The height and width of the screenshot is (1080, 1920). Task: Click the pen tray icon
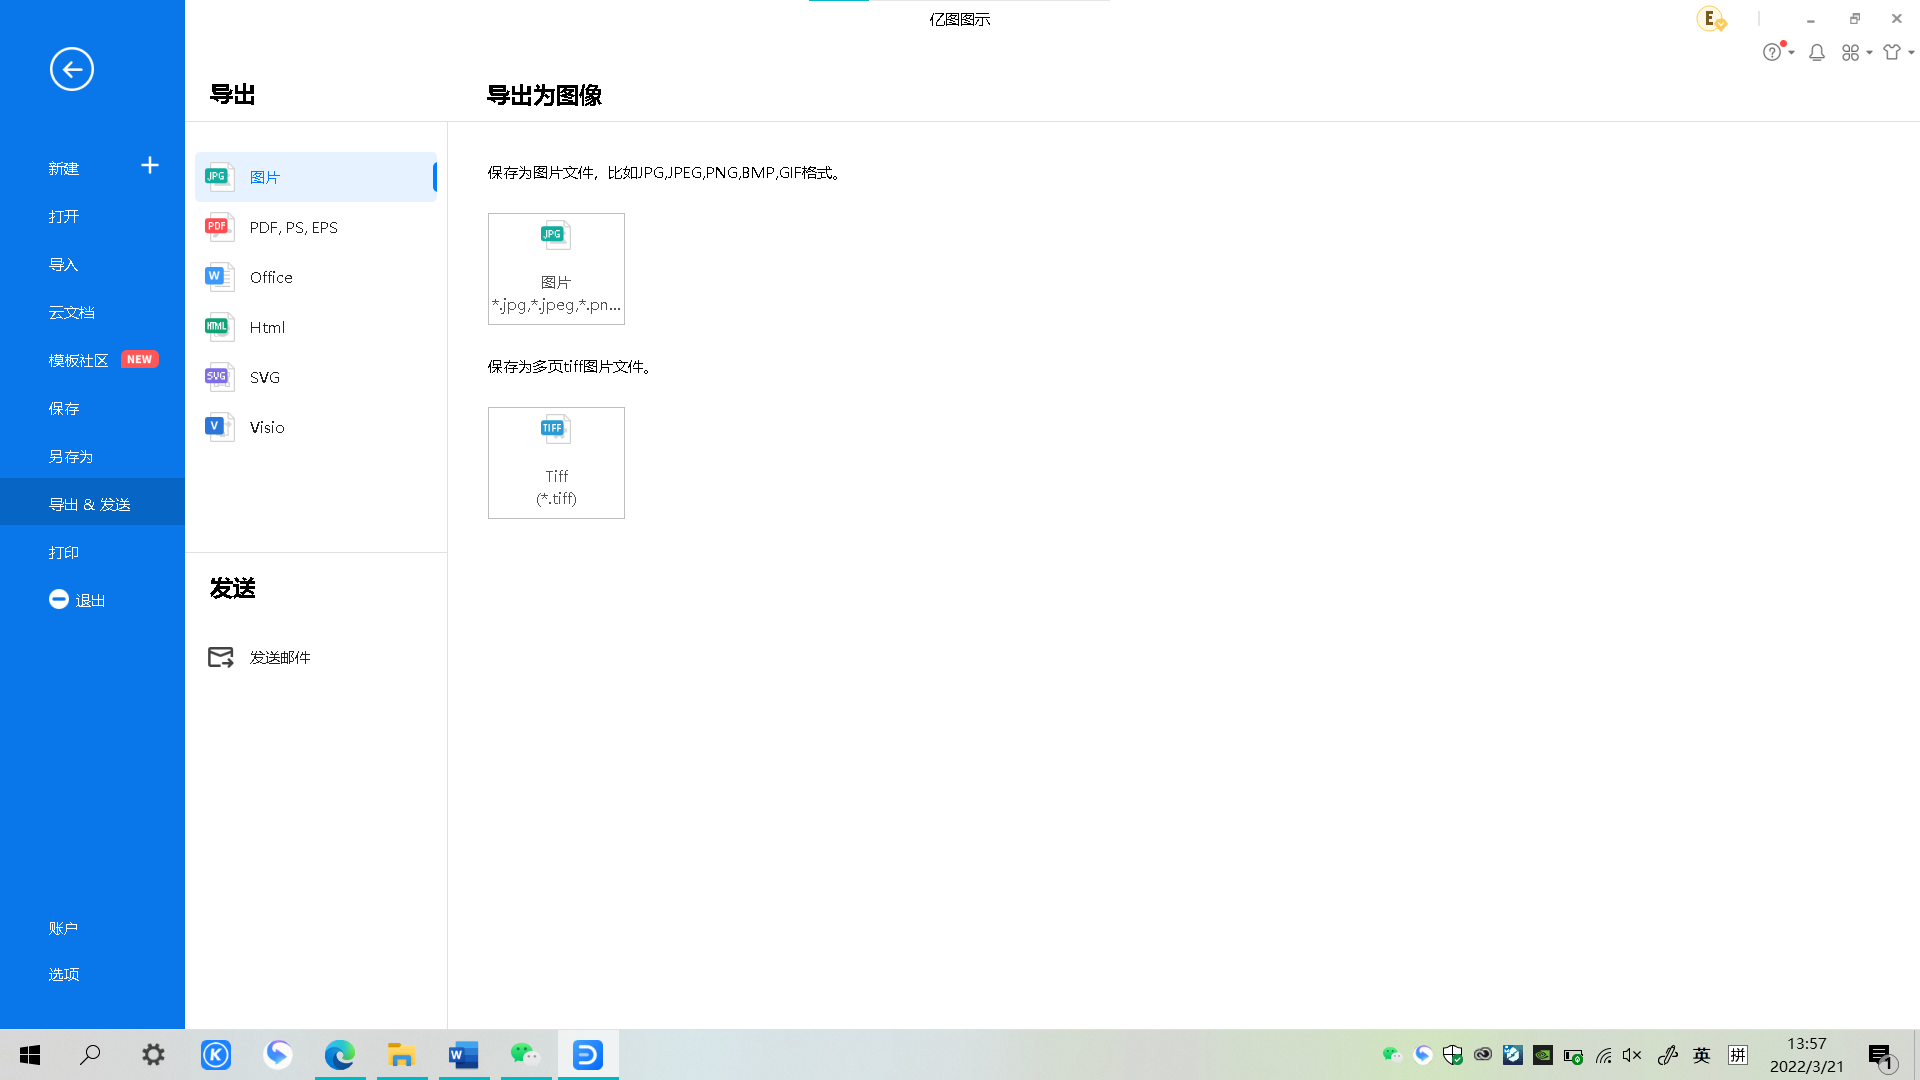1667,1055
